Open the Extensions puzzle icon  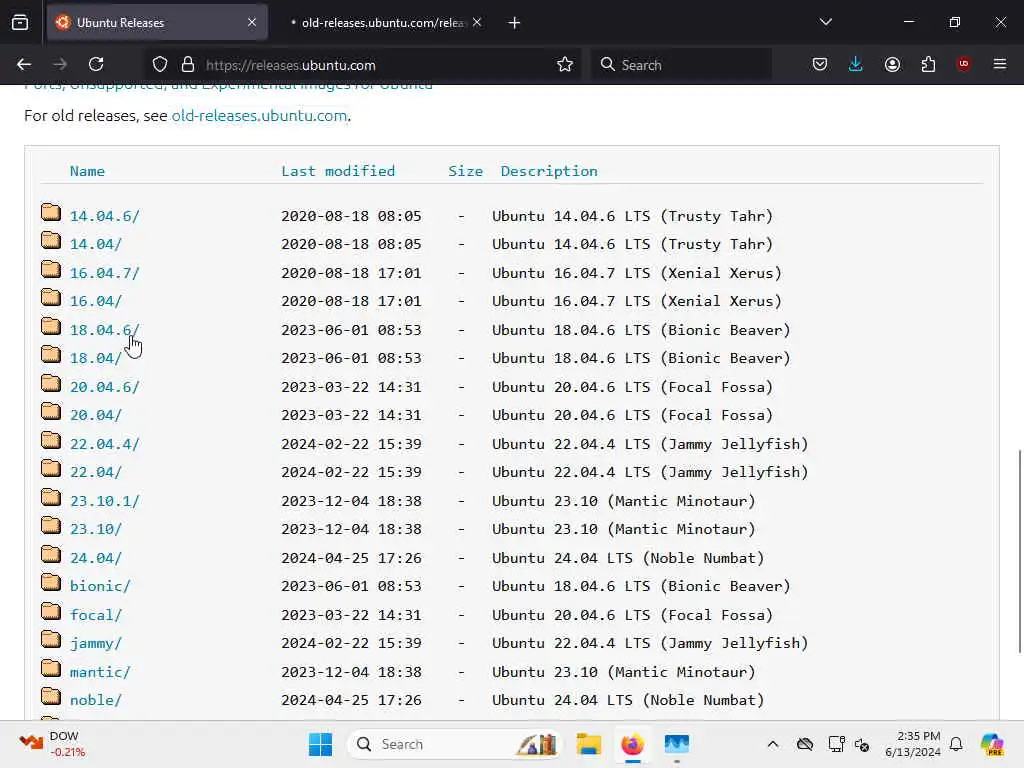(x=928, y=65)
